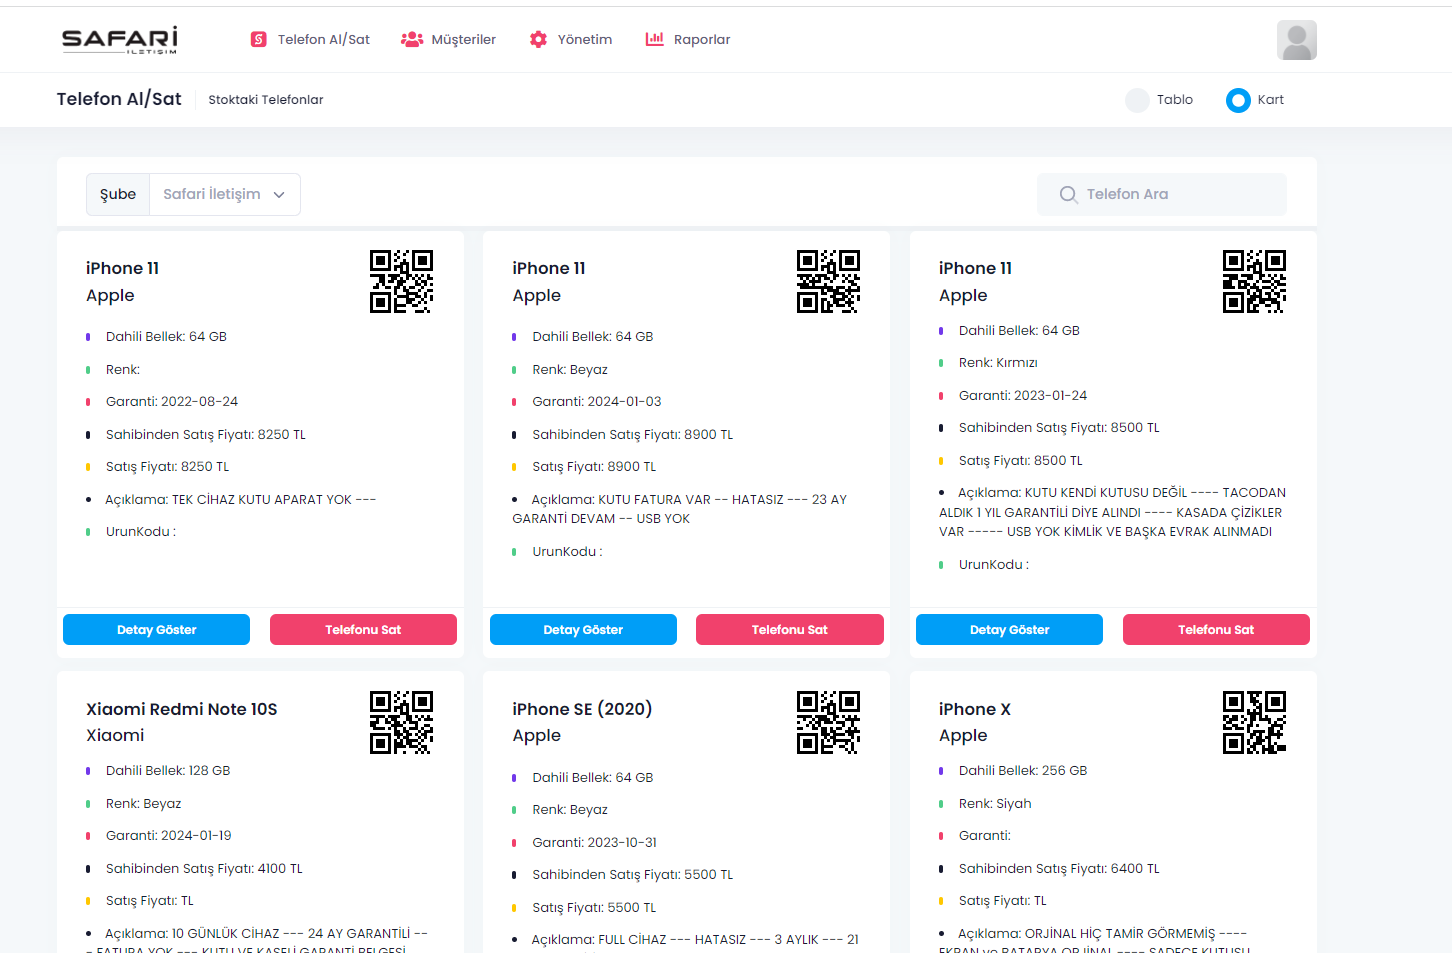Click Telefonu Sat on iPhone 11 8250 TL card
The width and height of the screenshot is (1452, 953).
[363, 629]
